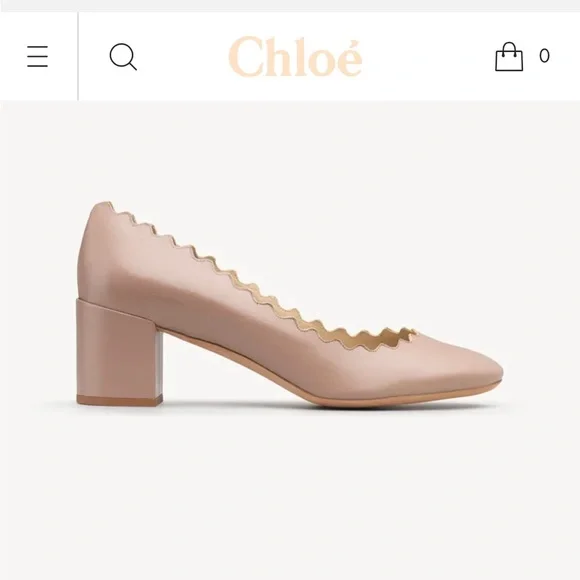Select the cart item count showing 0

click(x=544, y=56)
